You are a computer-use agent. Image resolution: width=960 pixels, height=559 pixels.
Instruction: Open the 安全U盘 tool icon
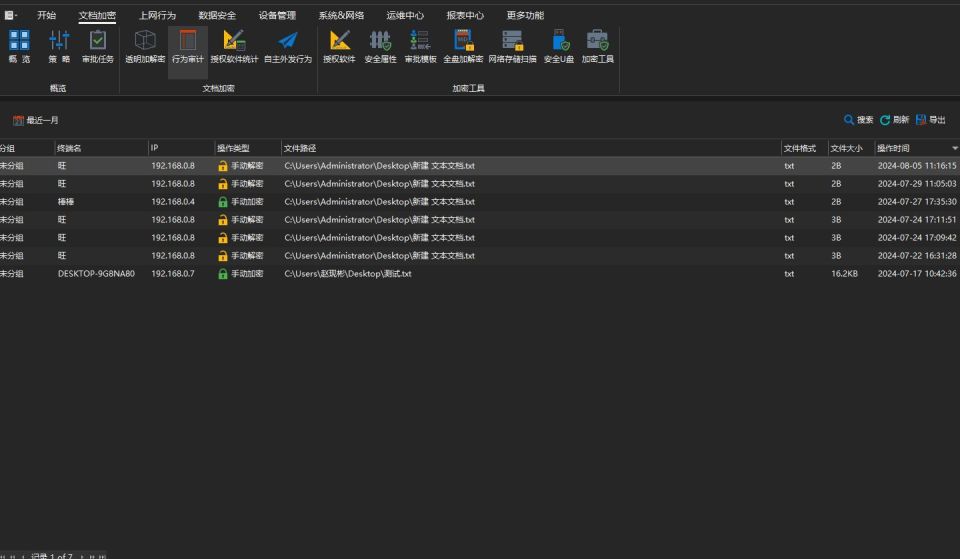(559, 46)
